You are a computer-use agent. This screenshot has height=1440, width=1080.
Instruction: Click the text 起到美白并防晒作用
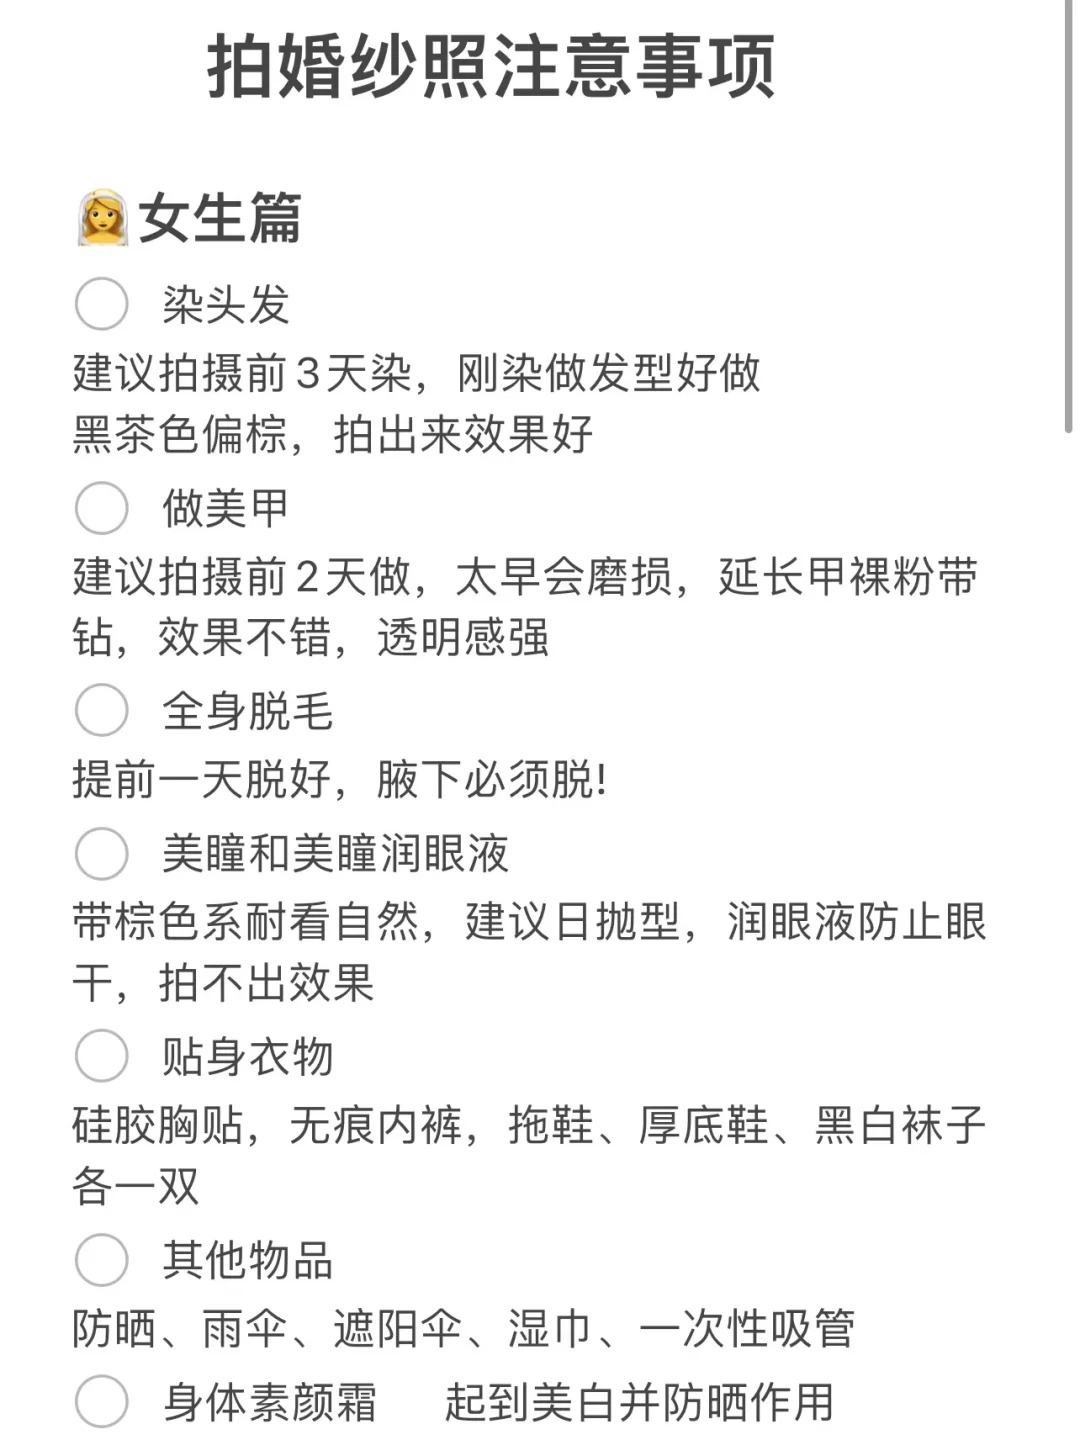coord(639,1402)
